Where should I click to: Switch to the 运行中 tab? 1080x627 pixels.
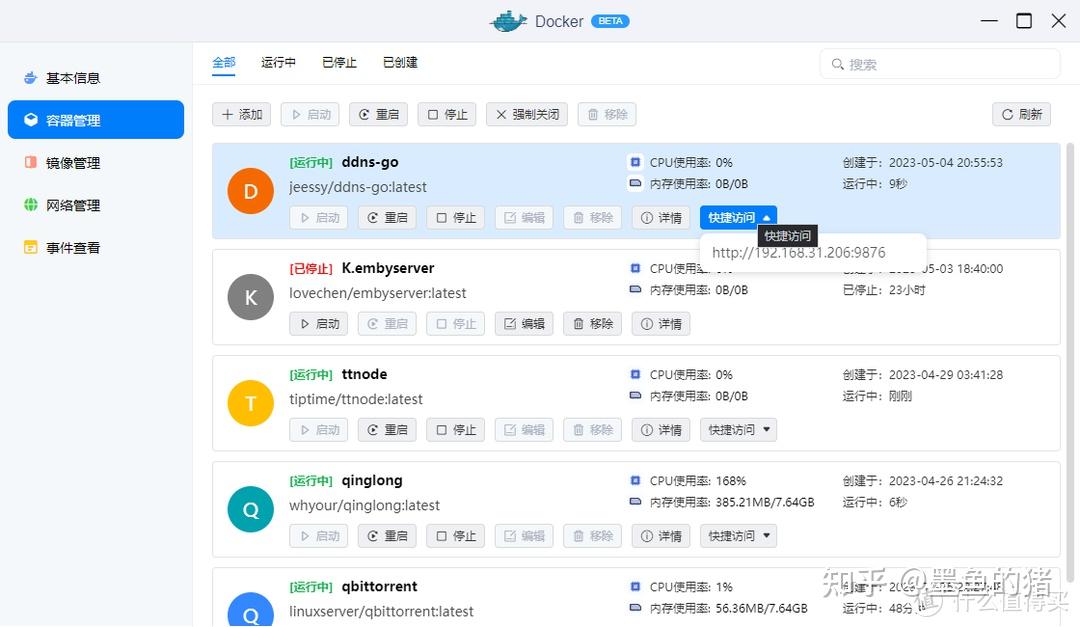(278, 62)
